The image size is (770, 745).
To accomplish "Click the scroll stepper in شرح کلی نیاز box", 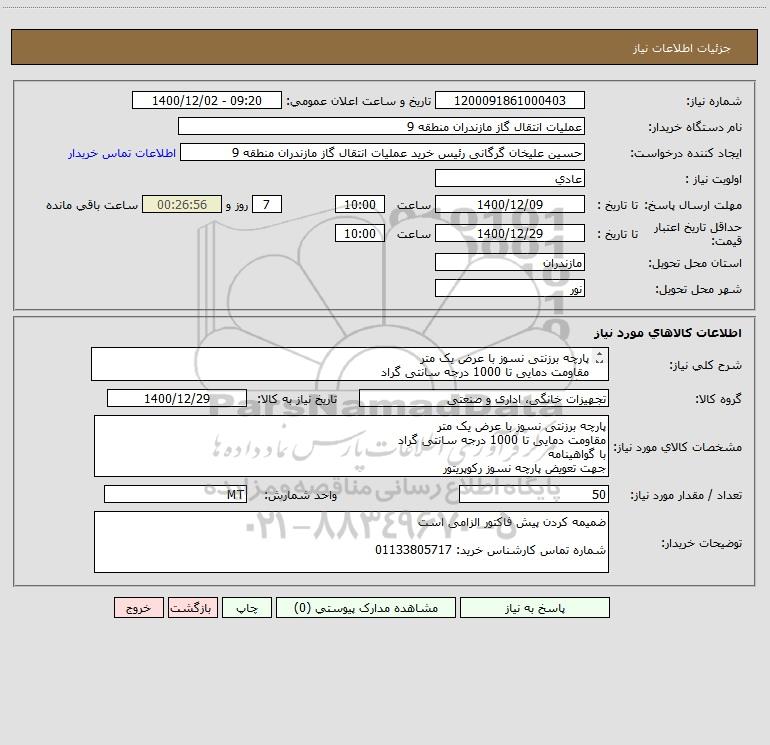I will 599,359.
